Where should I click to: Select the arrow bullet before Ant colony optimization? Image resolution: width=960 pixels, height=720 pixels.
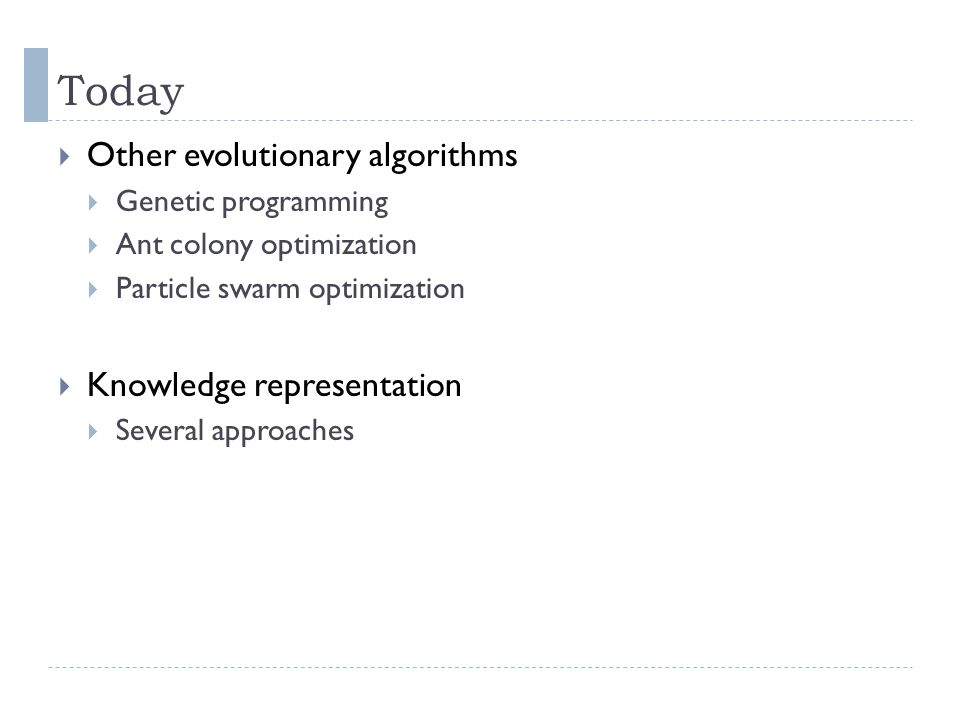[92, 246]
